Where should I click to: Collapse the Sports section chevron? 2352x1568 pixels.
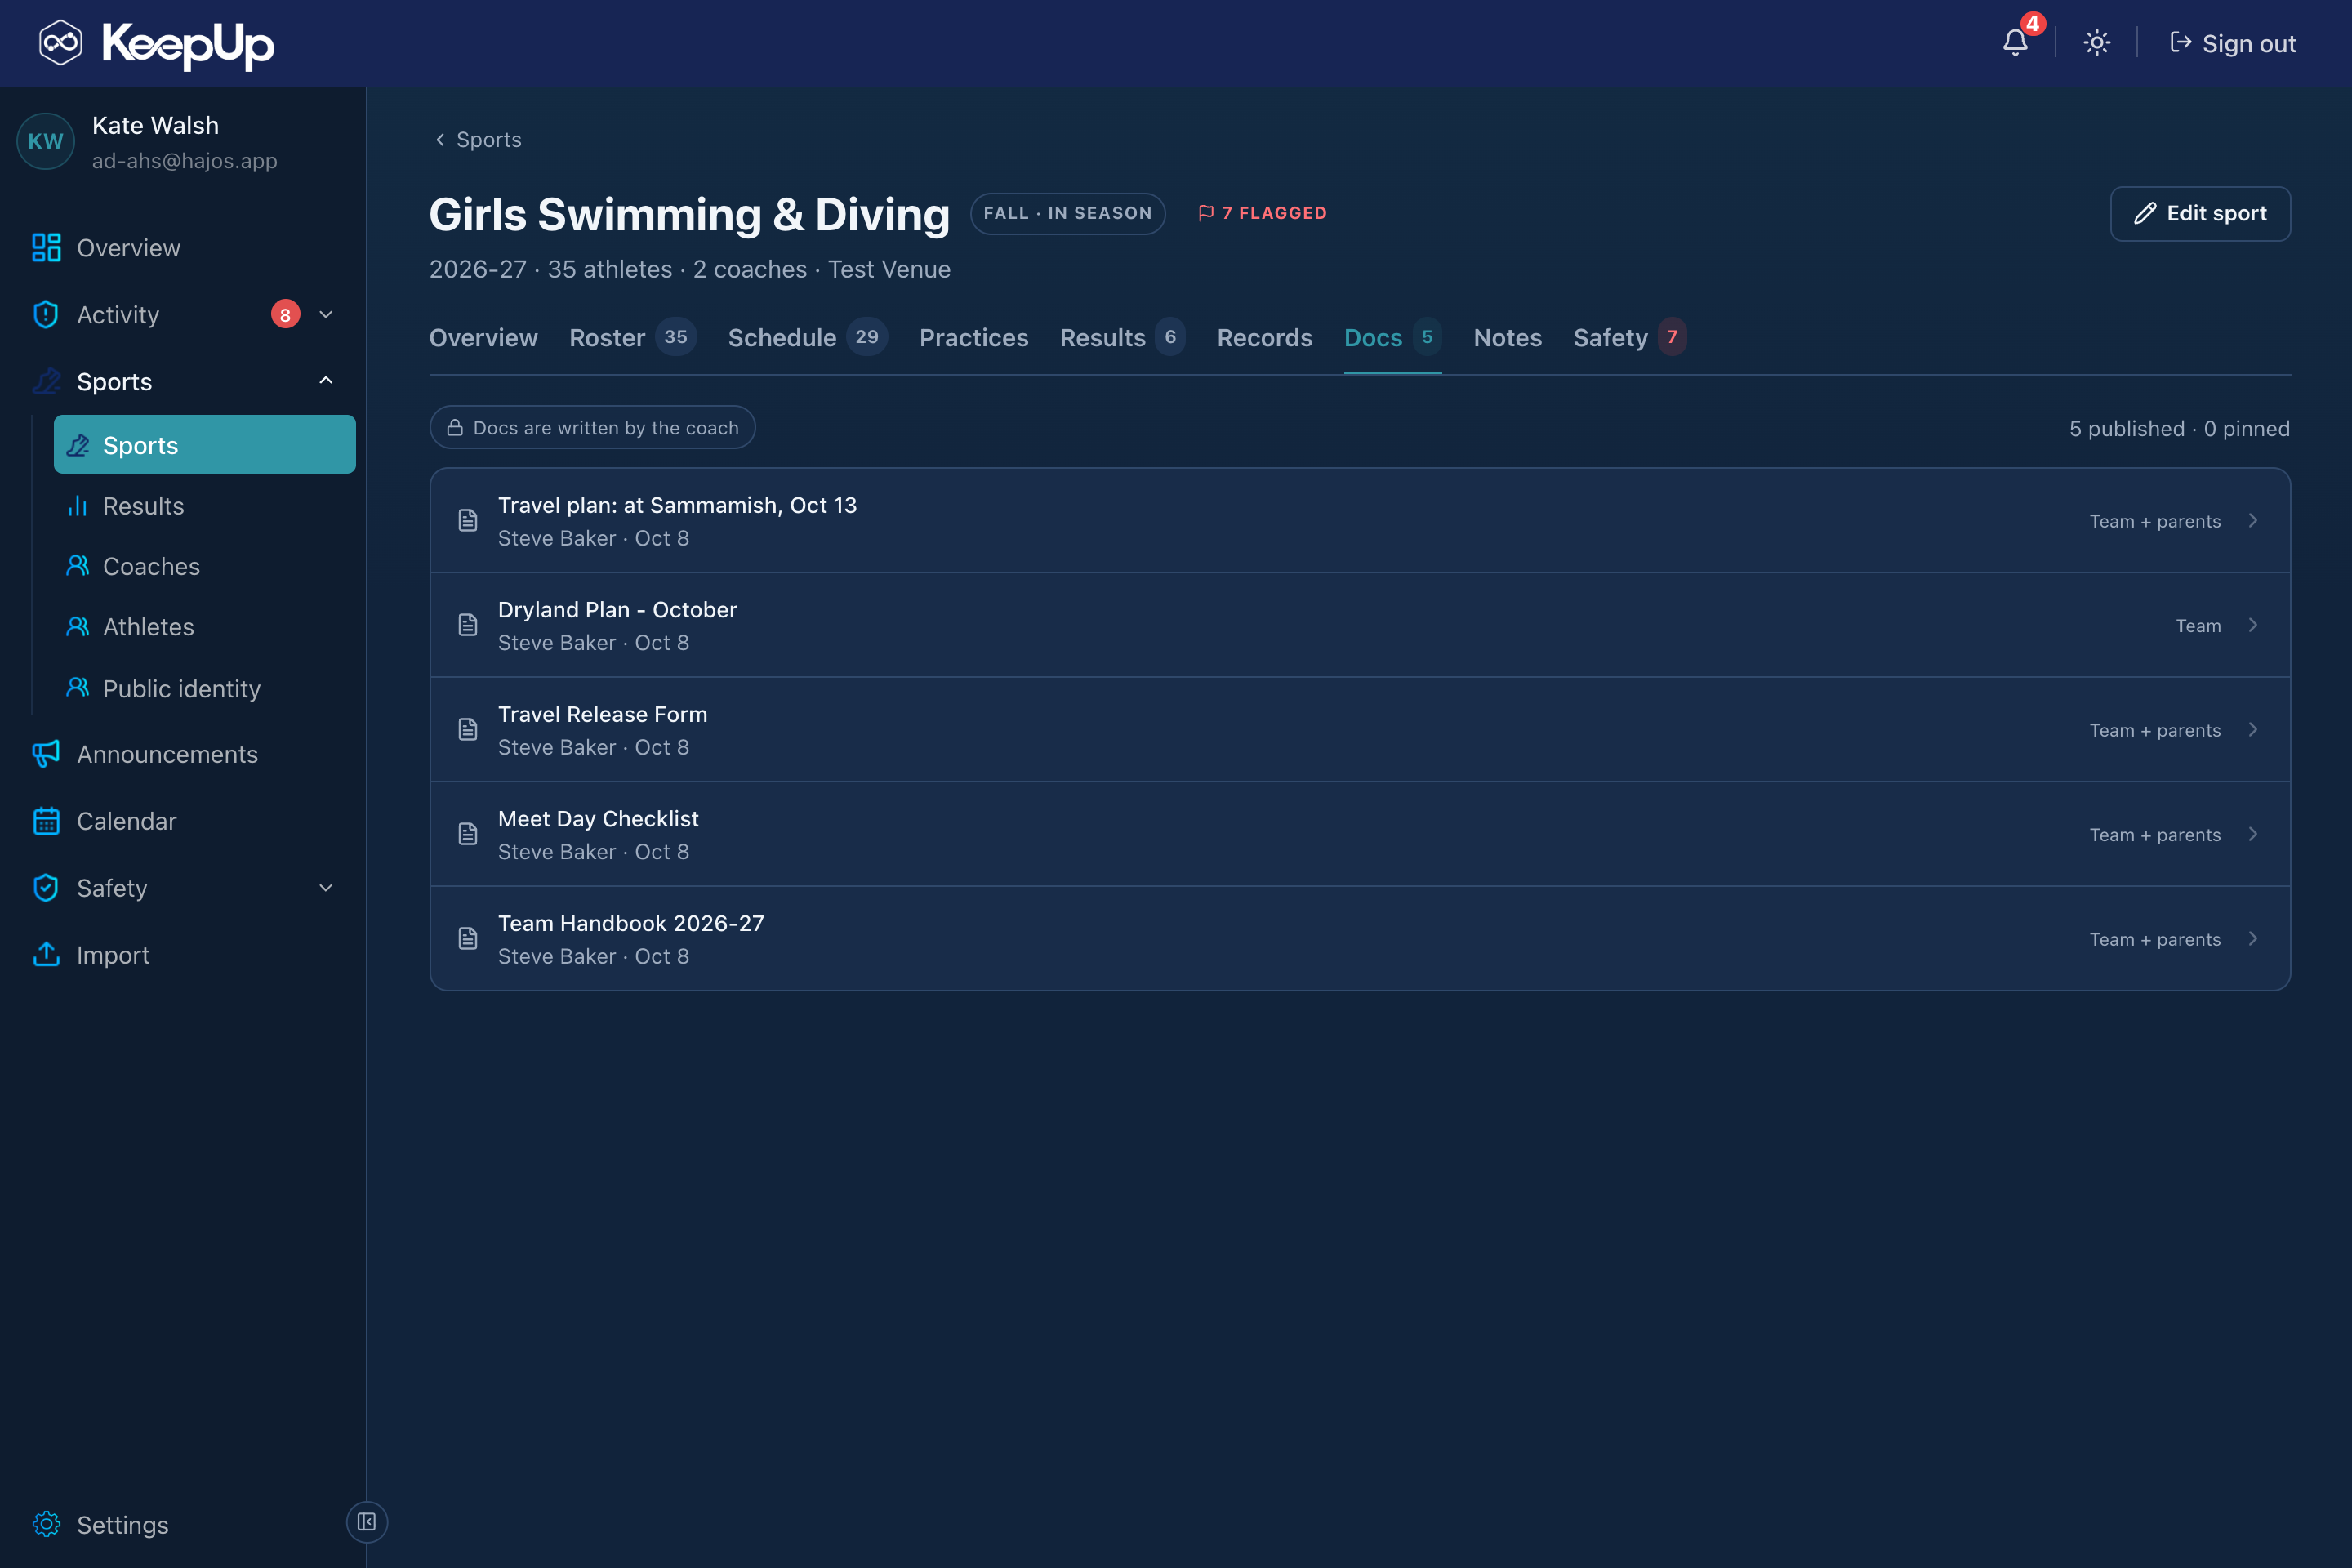326,381
